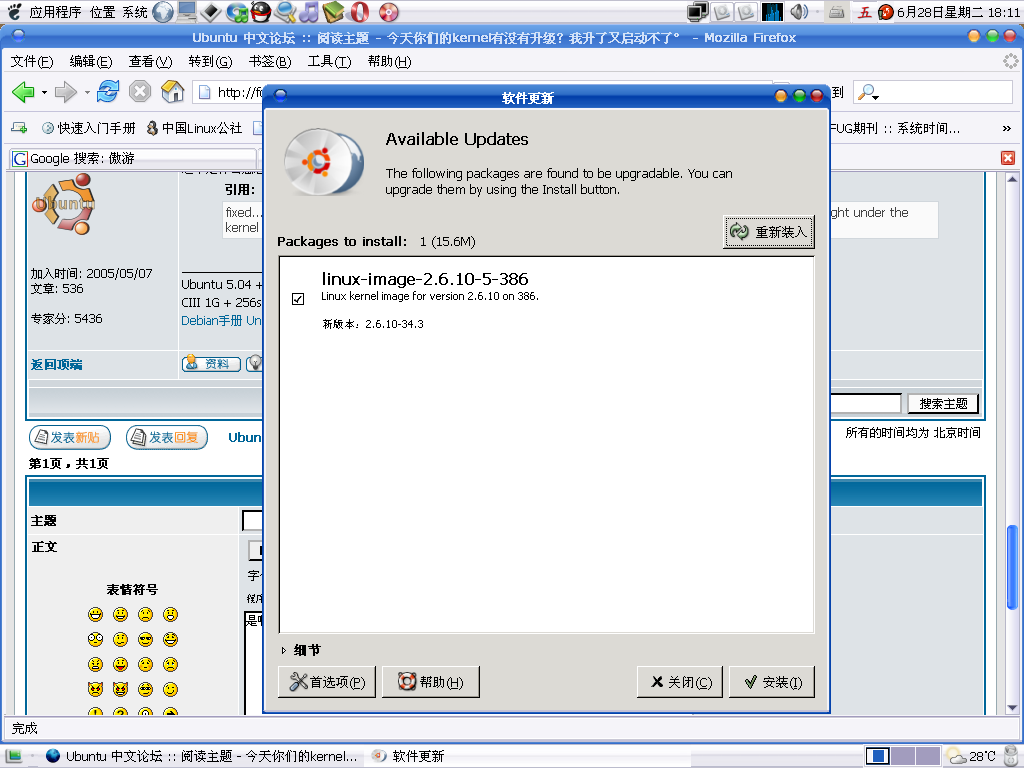Click the big grinning smiley emoticon in first row
The image size is (1024, 768).
click(x=95, y=615)
